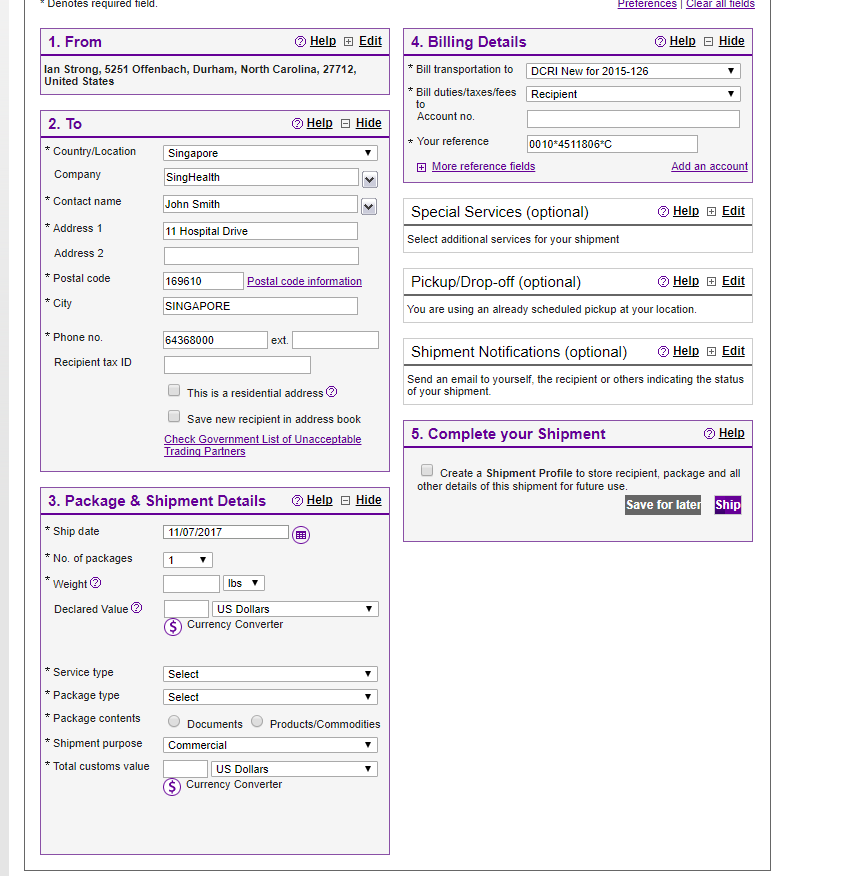Open Help icon for Special Services

(x=663, y=211)
